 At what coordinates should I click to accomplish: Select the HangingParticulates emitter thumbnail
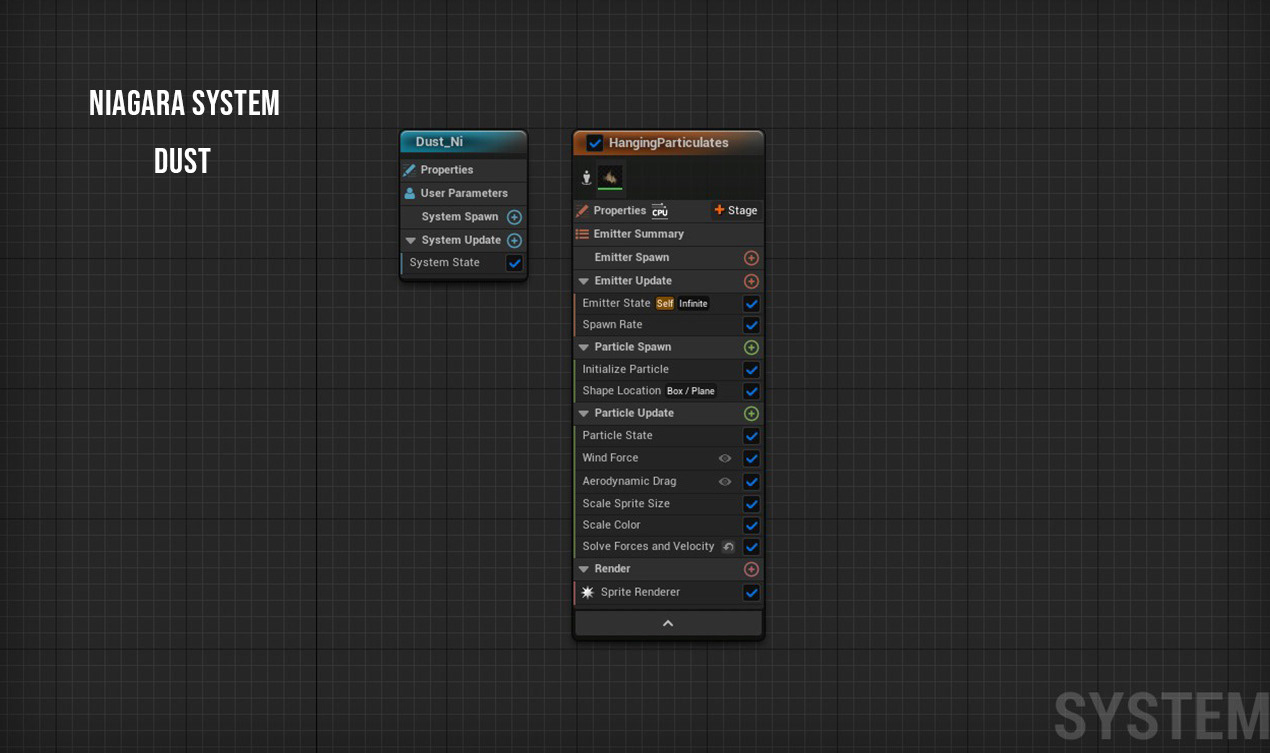610,177
